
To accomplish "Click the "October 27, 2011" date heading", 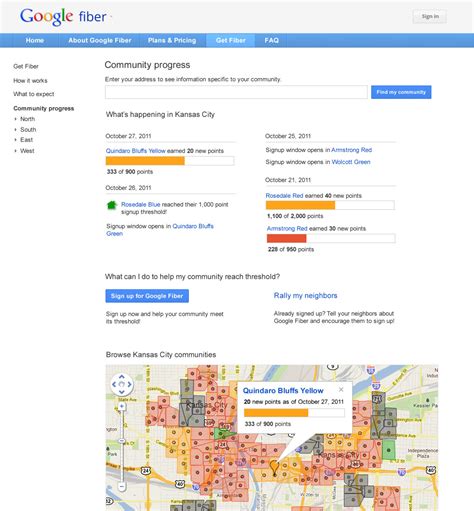I will pos(128,136).
